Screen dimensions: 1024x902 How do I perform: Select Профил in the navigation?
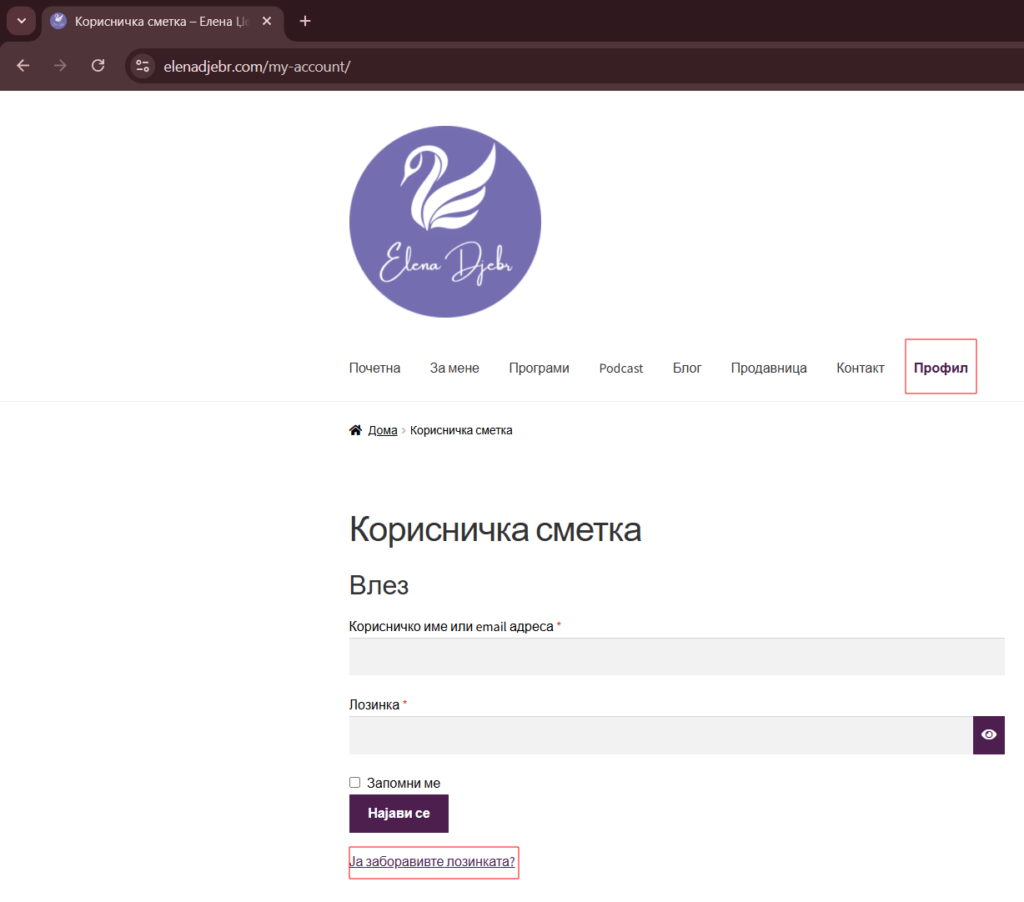tap(940, 368)
